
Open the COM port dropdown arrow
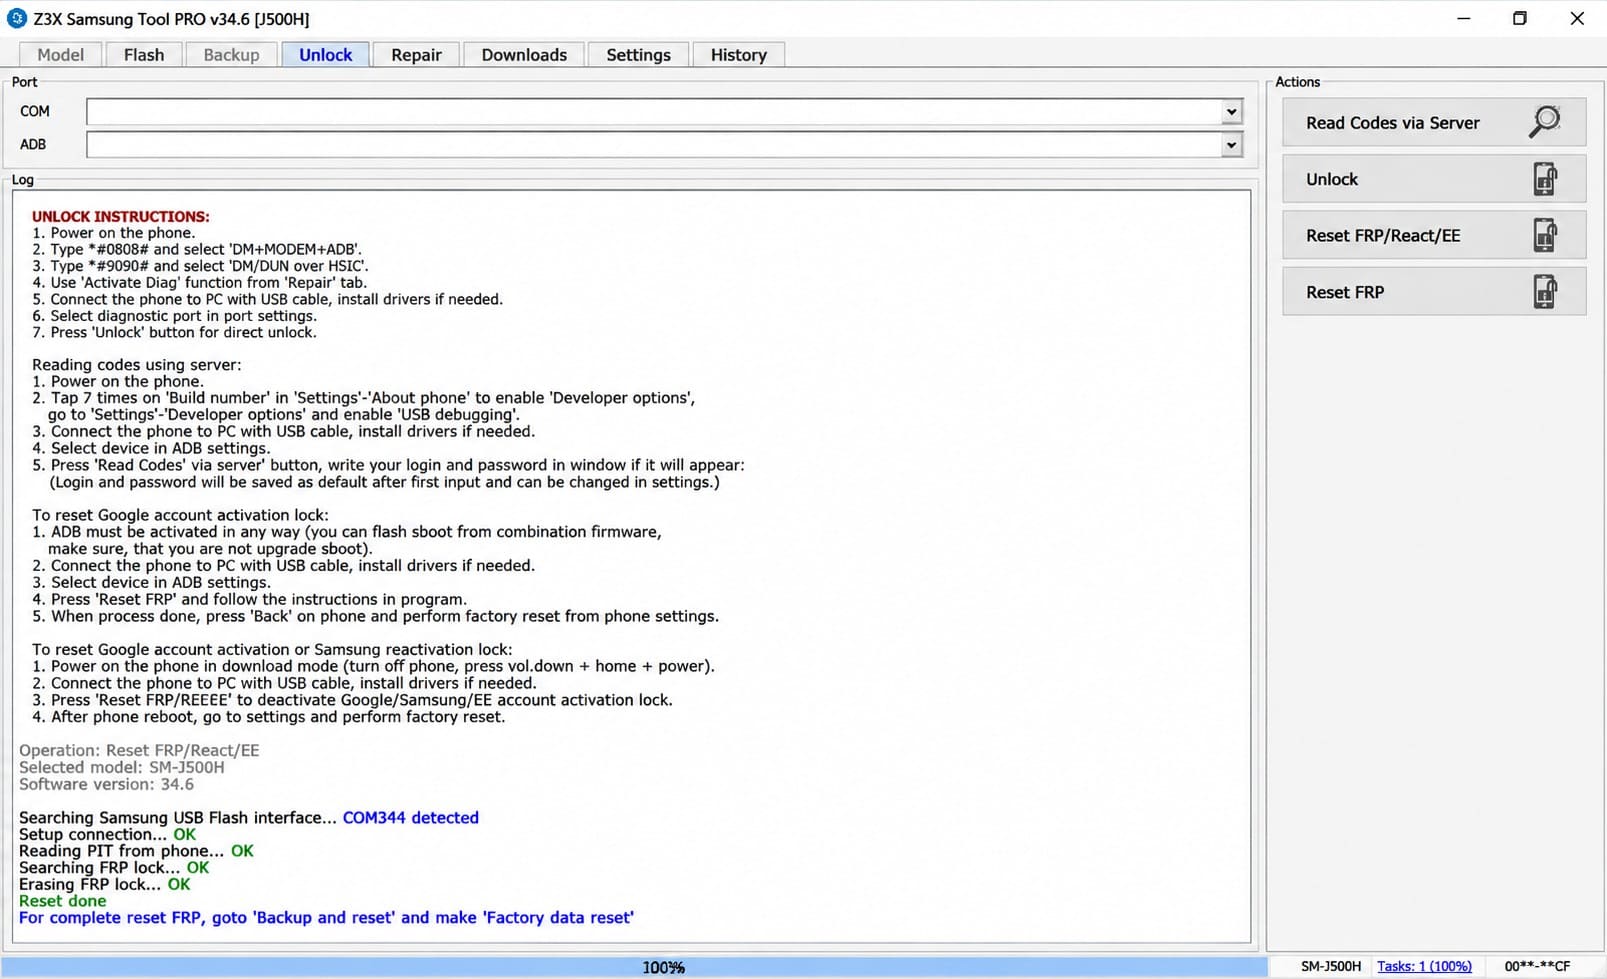(x=1231, y=112)
